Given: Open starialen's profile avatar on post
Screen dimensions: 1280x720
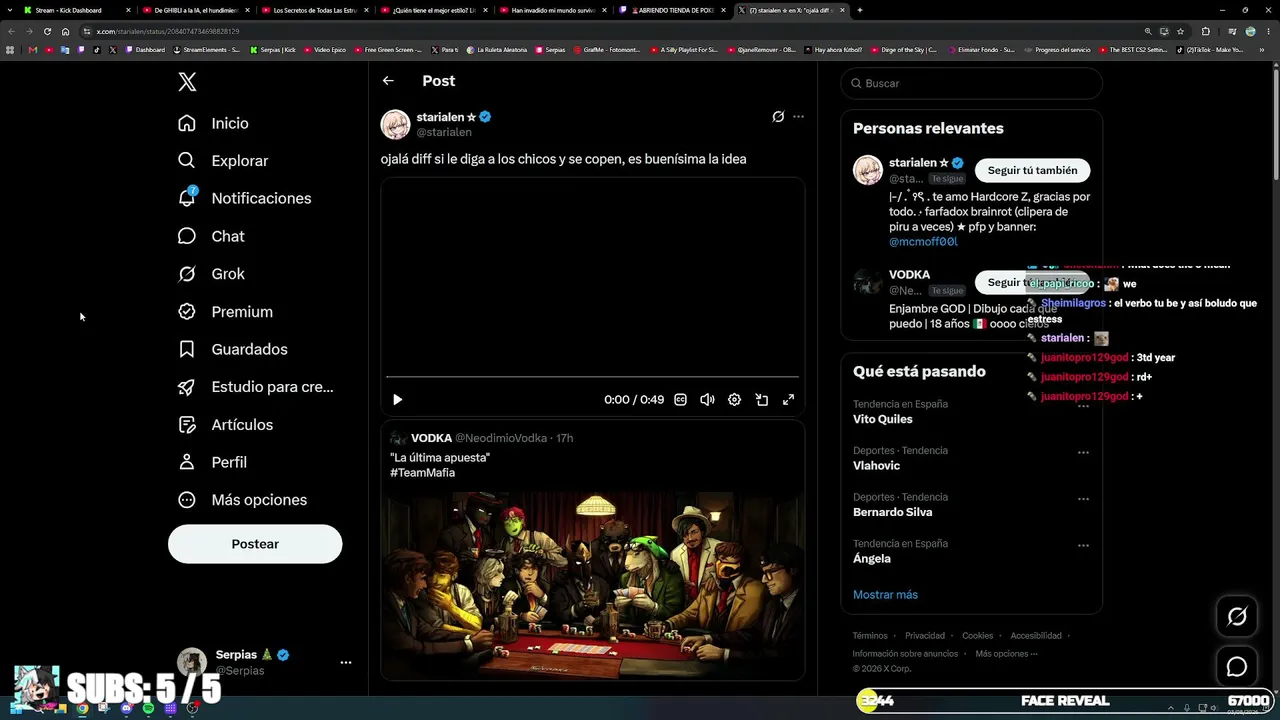Looking at the screenshot, I should pos(395,124).
